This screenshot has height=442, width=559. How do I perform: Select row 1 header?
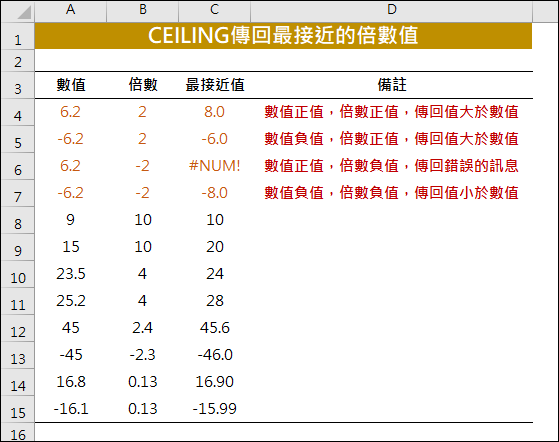[x=17, y=36]
